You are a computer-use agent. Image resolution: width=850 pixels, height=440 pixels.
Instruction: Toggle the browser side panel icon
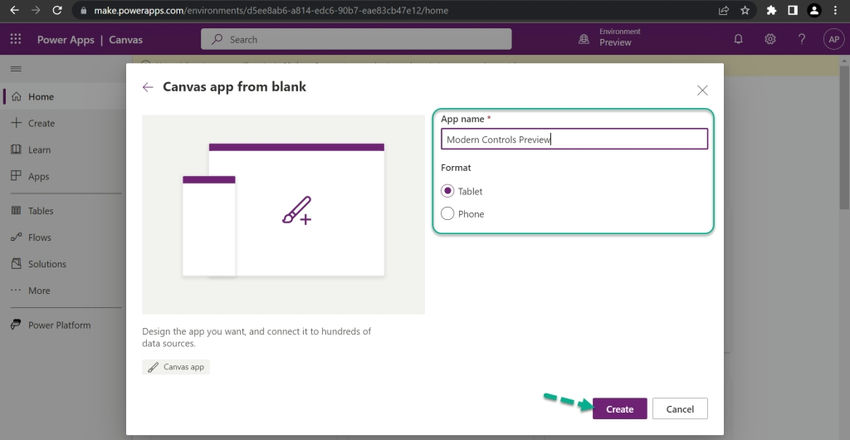pos(793,10)
